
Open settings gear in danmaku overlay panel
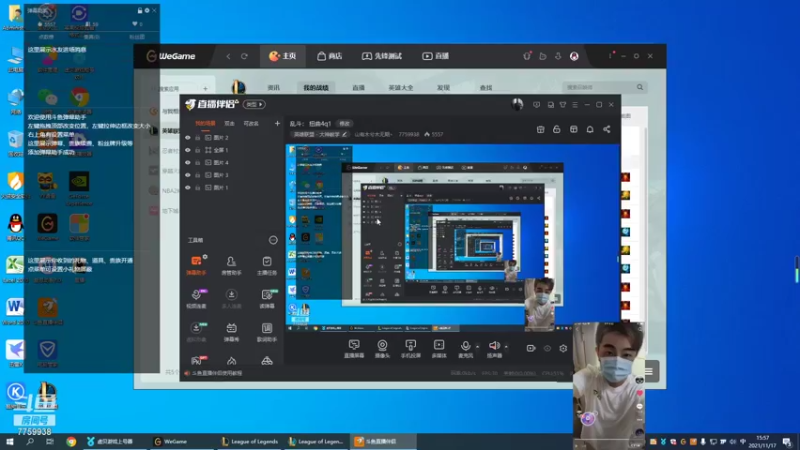pyautogui.click(x=147, y=10)
